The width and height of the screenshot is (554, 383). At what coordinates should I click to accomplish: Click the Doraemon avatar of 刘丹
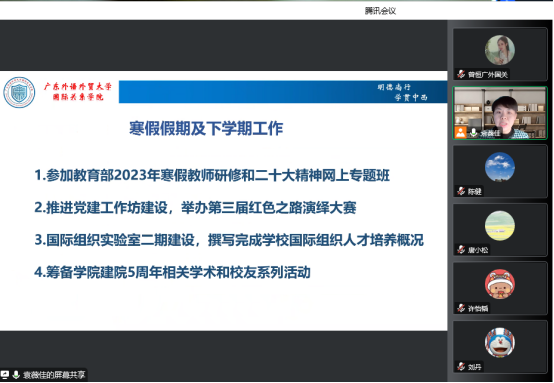pos(500,342)
